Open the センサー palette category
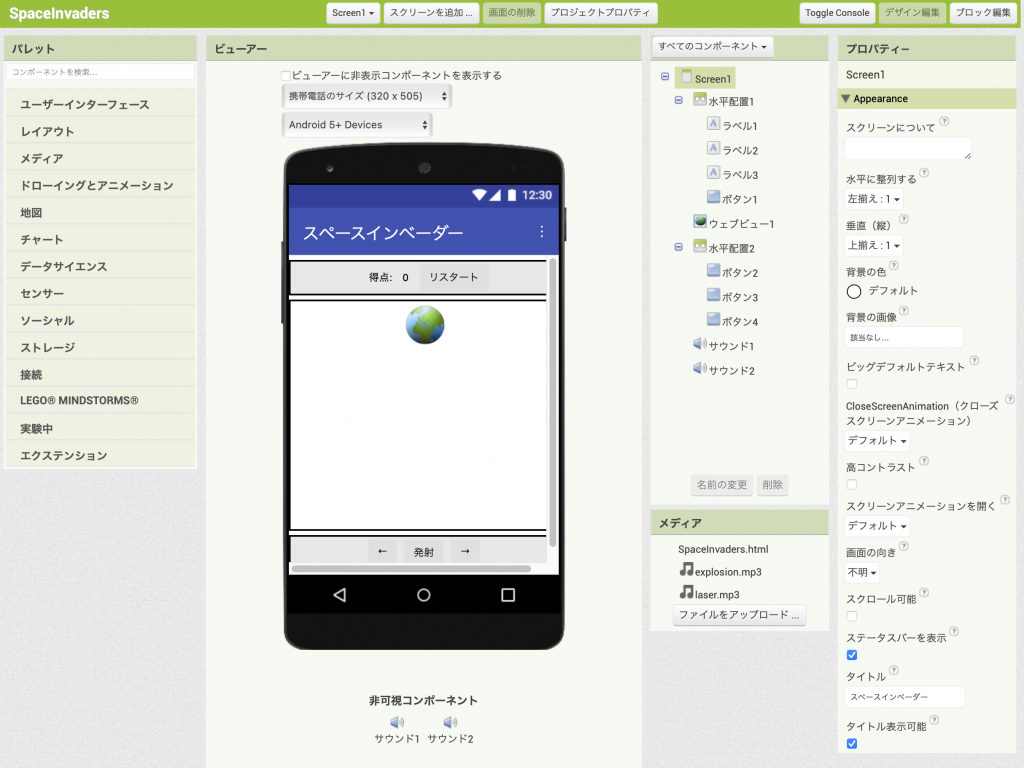1024x768 pixels. click(42, 294)
